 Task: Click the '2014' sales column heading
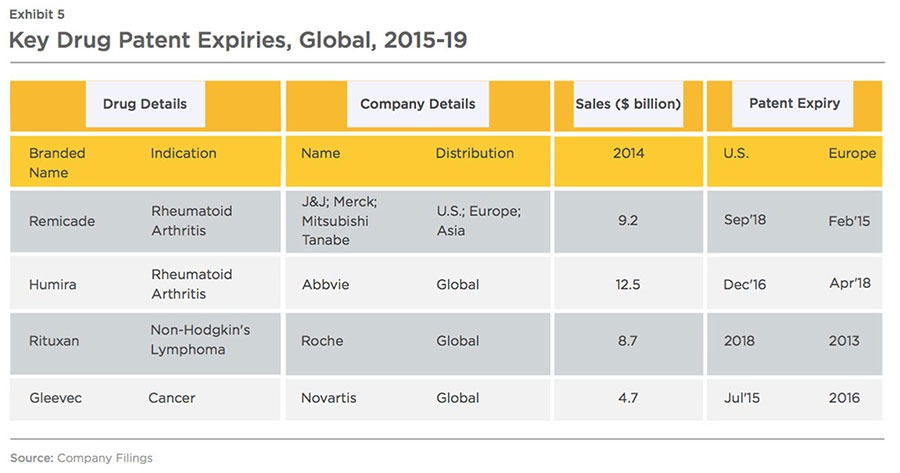click(x=629, y=153)
